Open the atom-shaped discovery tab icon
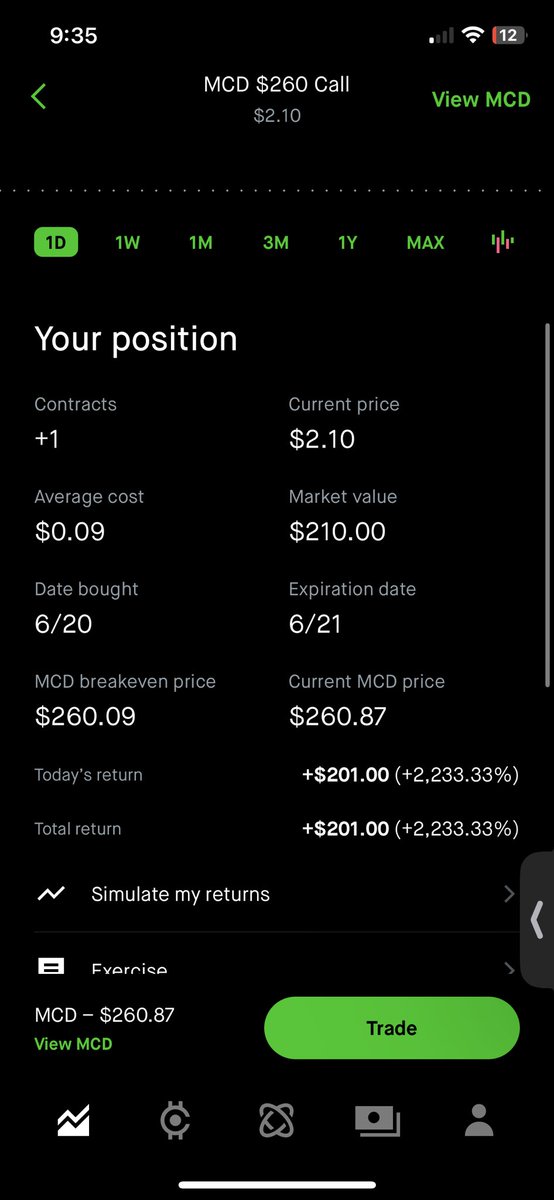Image resolution: width=554 pixels, height=1200 pixels. tap(276, 1121)
